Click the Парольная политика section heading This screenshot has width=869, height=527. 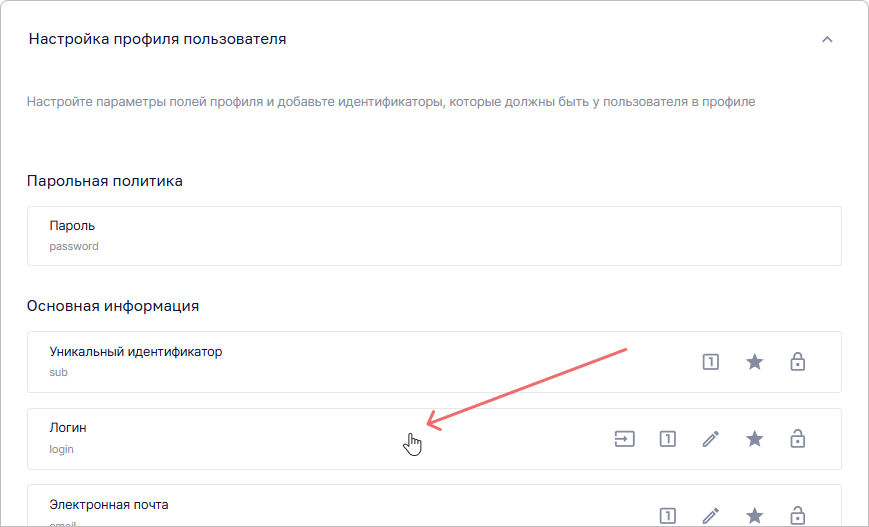pos(105,181)
